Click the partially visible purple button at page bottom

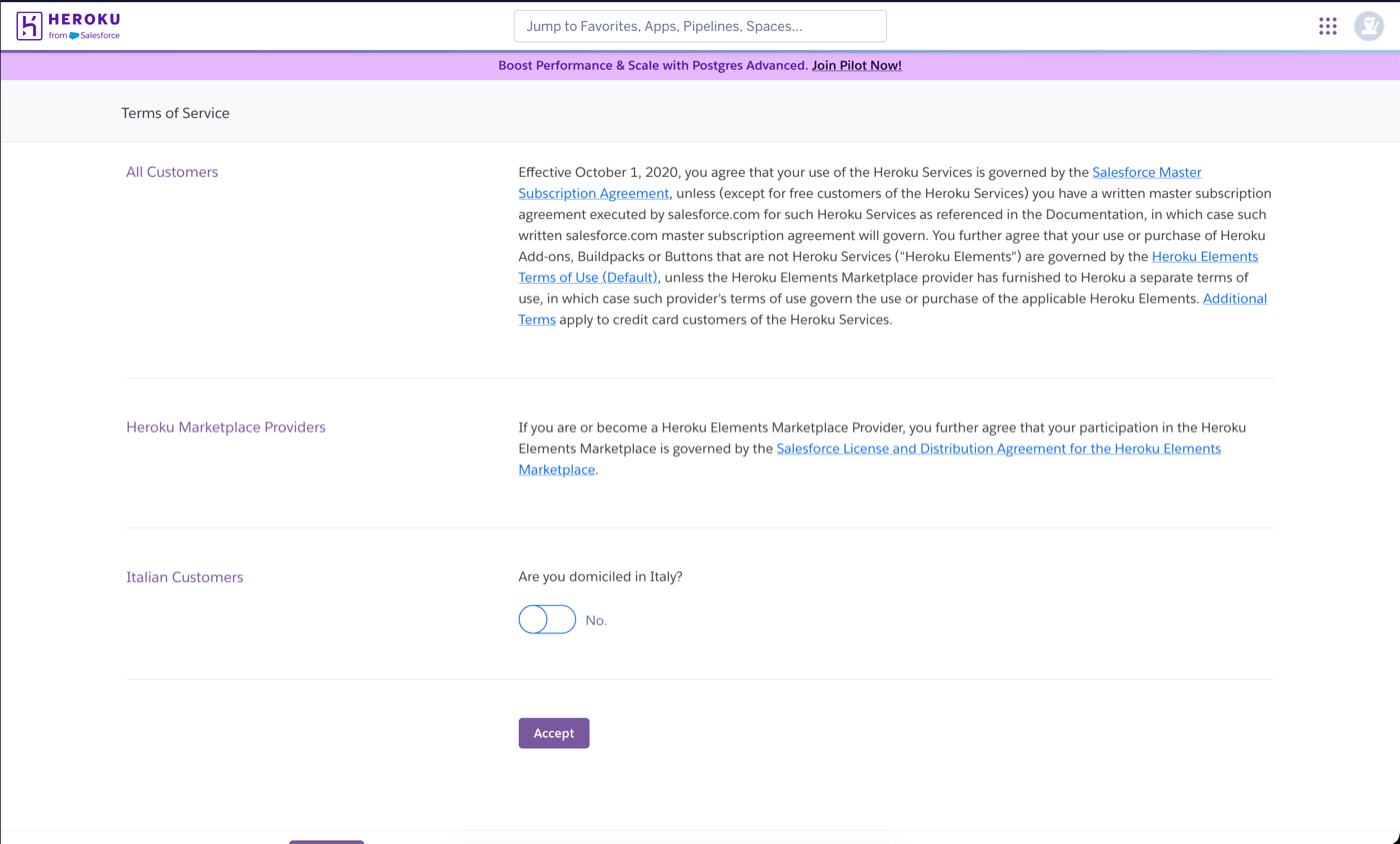[327, 841]
